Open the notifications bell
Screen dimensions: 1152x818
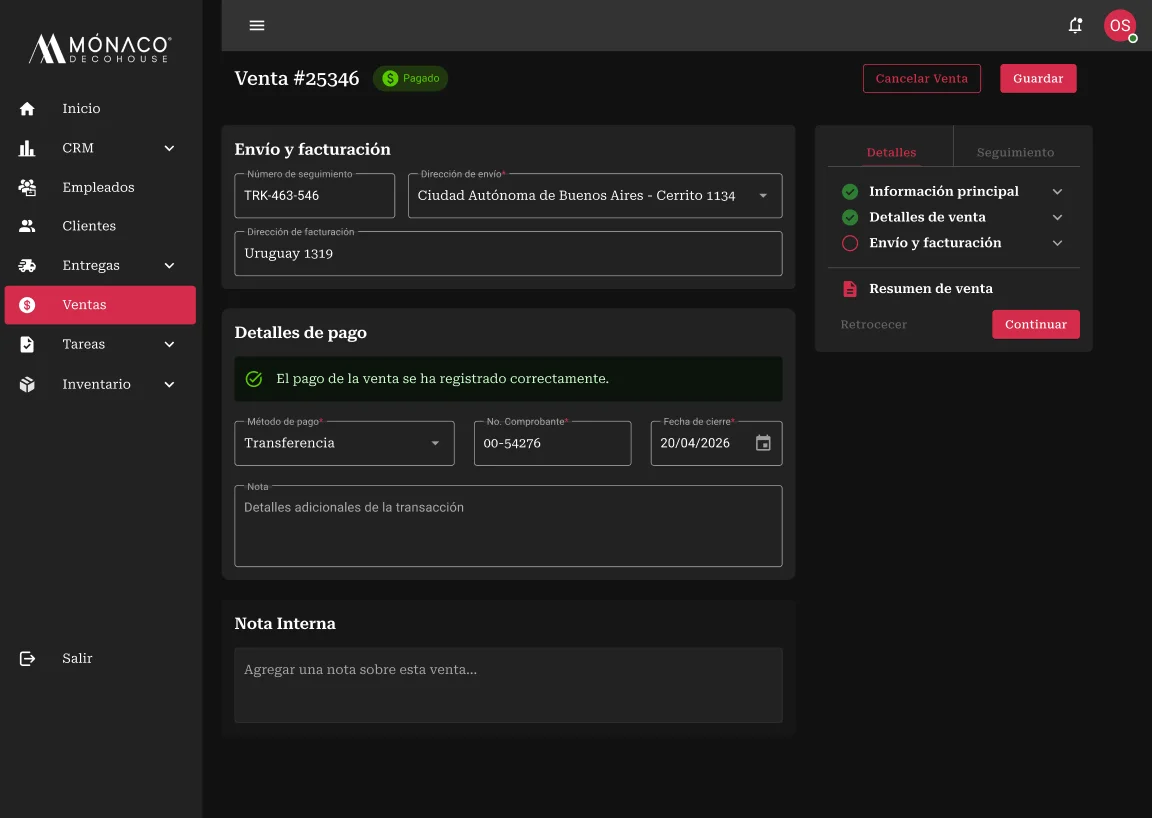click(1075, 26)
